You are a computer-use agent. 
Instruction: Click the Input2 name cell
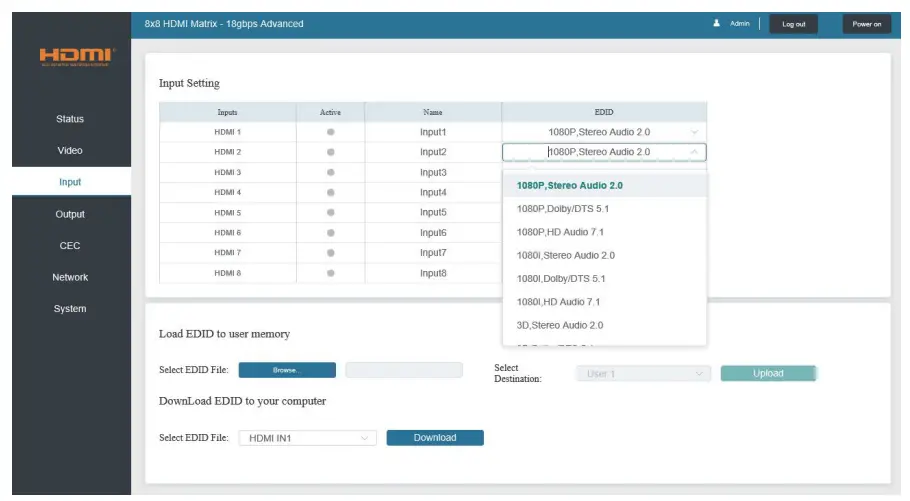click(x=433, y=152)
